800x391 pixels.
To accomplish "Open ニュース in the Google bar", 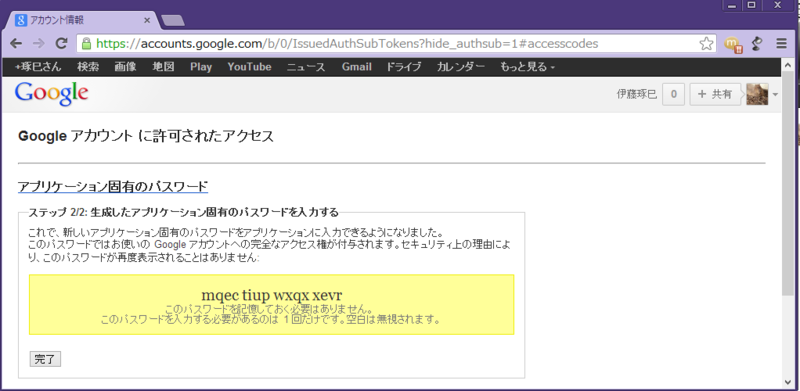I will click(x=306, y=67).
